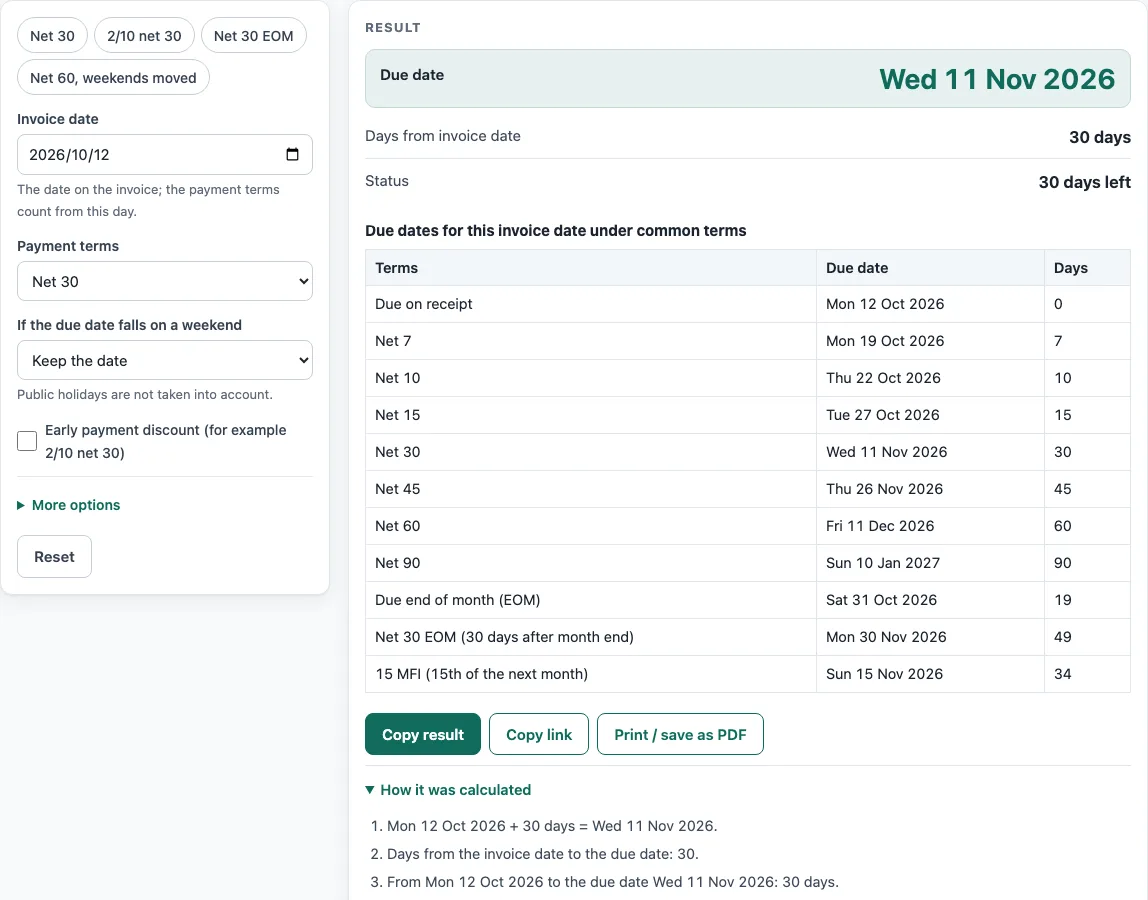1148x900 pixels.
Task: Click 15 MFI (15th of the next month)
Action: 482,674
